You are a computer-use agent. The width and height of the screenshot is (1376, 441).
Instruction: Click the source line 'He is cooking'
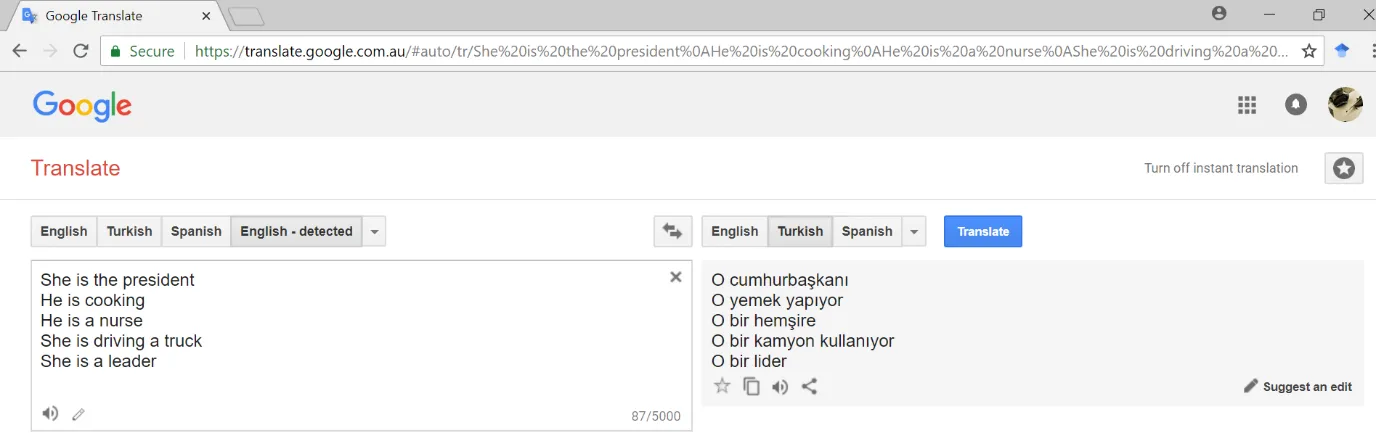[x=93, y=300]
